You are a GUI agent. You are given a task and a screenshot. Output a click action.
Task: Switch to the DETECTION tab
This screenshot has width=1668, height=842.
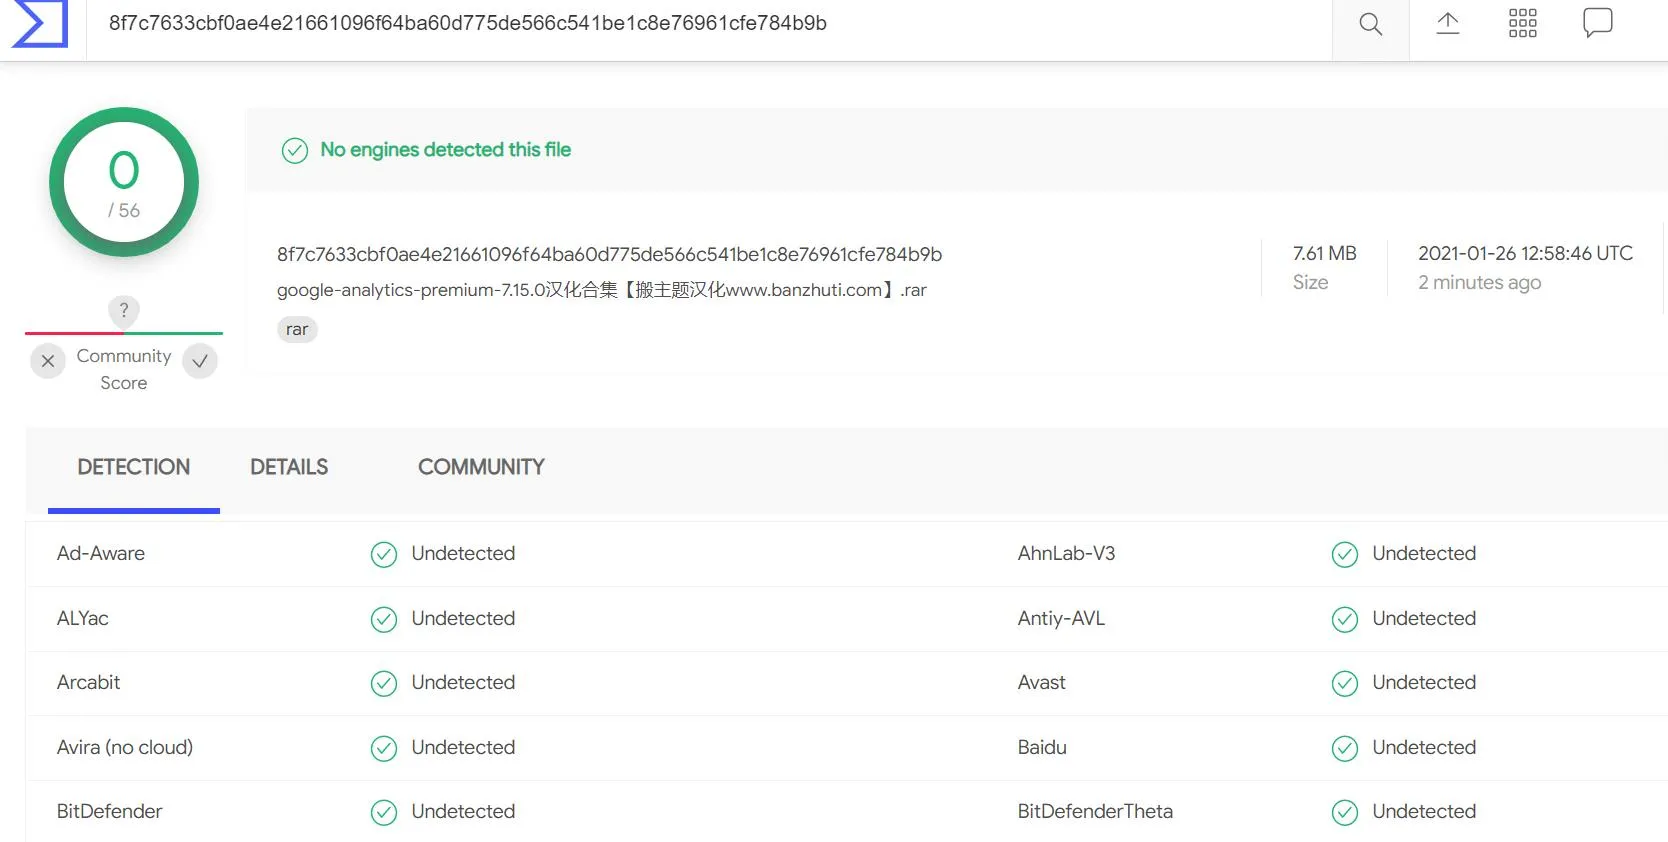click(x=134, y=467)
